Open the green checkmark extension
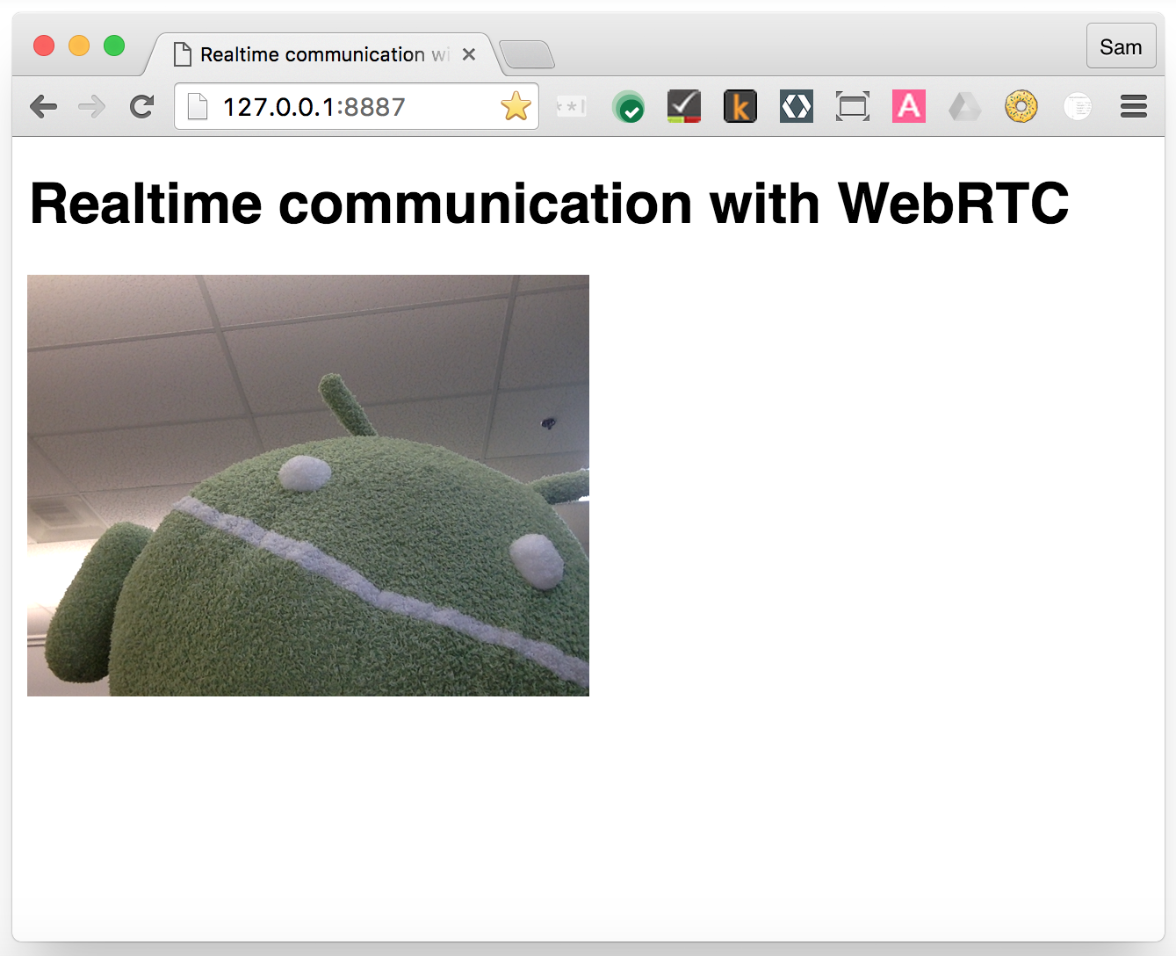The image size is (1176, 956). coord(628,107)
